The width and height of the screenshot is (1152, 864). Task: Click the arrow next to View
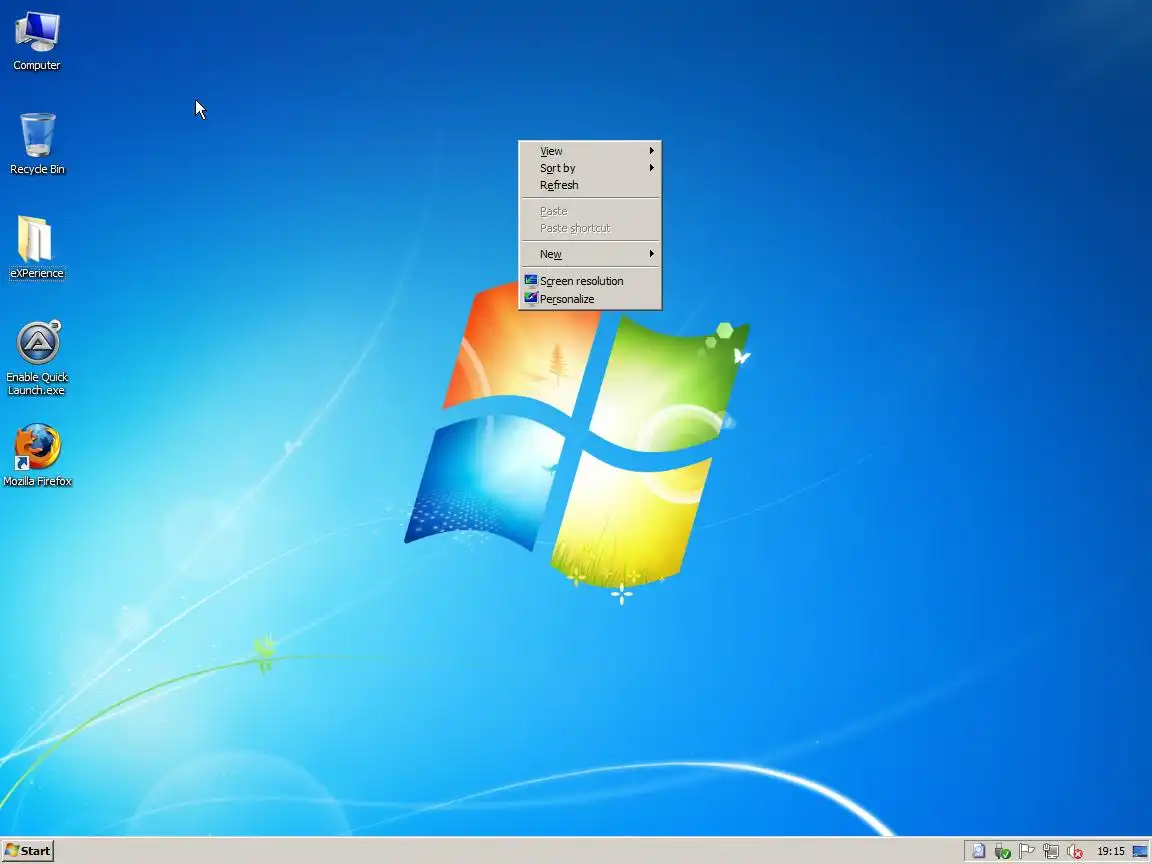(651, 151)
